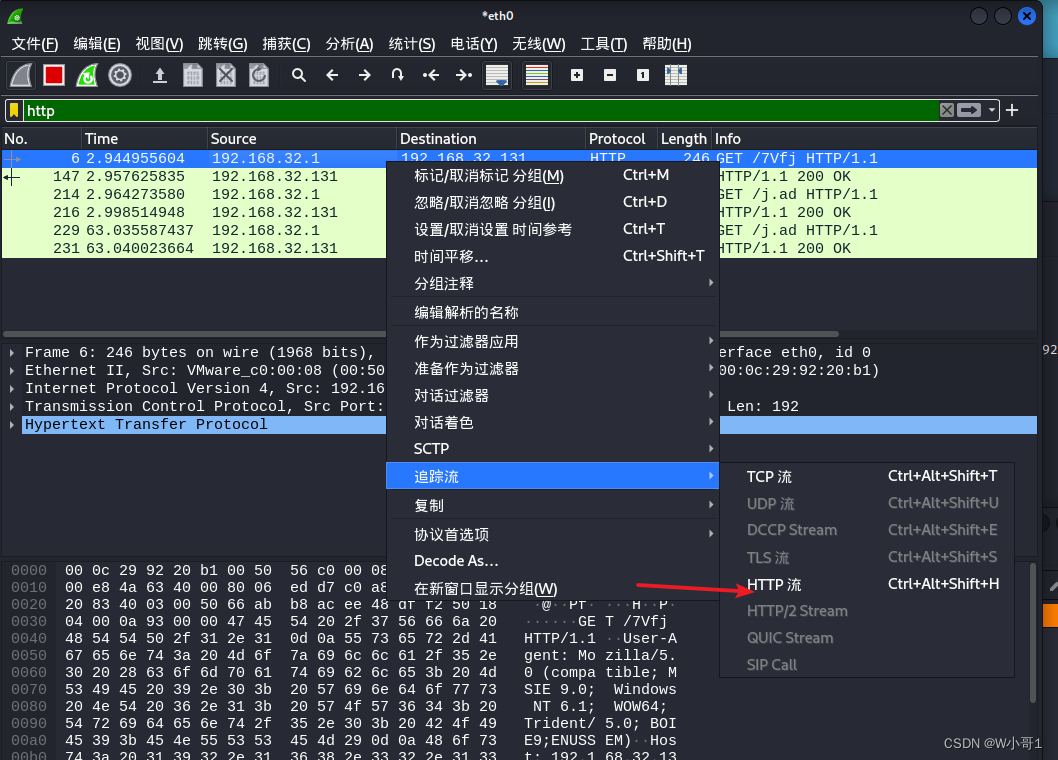Open the SCTP submenu

click(x=552, y=449)
